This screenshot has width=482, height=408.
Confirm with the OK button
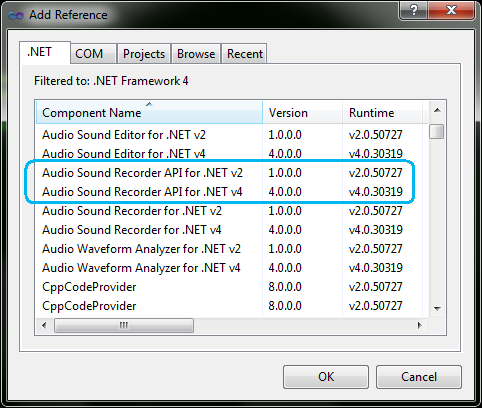tap(326, 377)
